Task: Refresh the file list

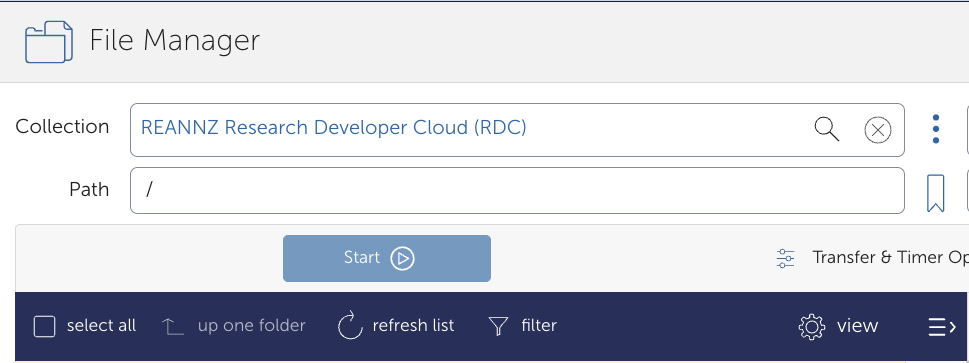Action: pyautogui.click(x=396, y=326)
